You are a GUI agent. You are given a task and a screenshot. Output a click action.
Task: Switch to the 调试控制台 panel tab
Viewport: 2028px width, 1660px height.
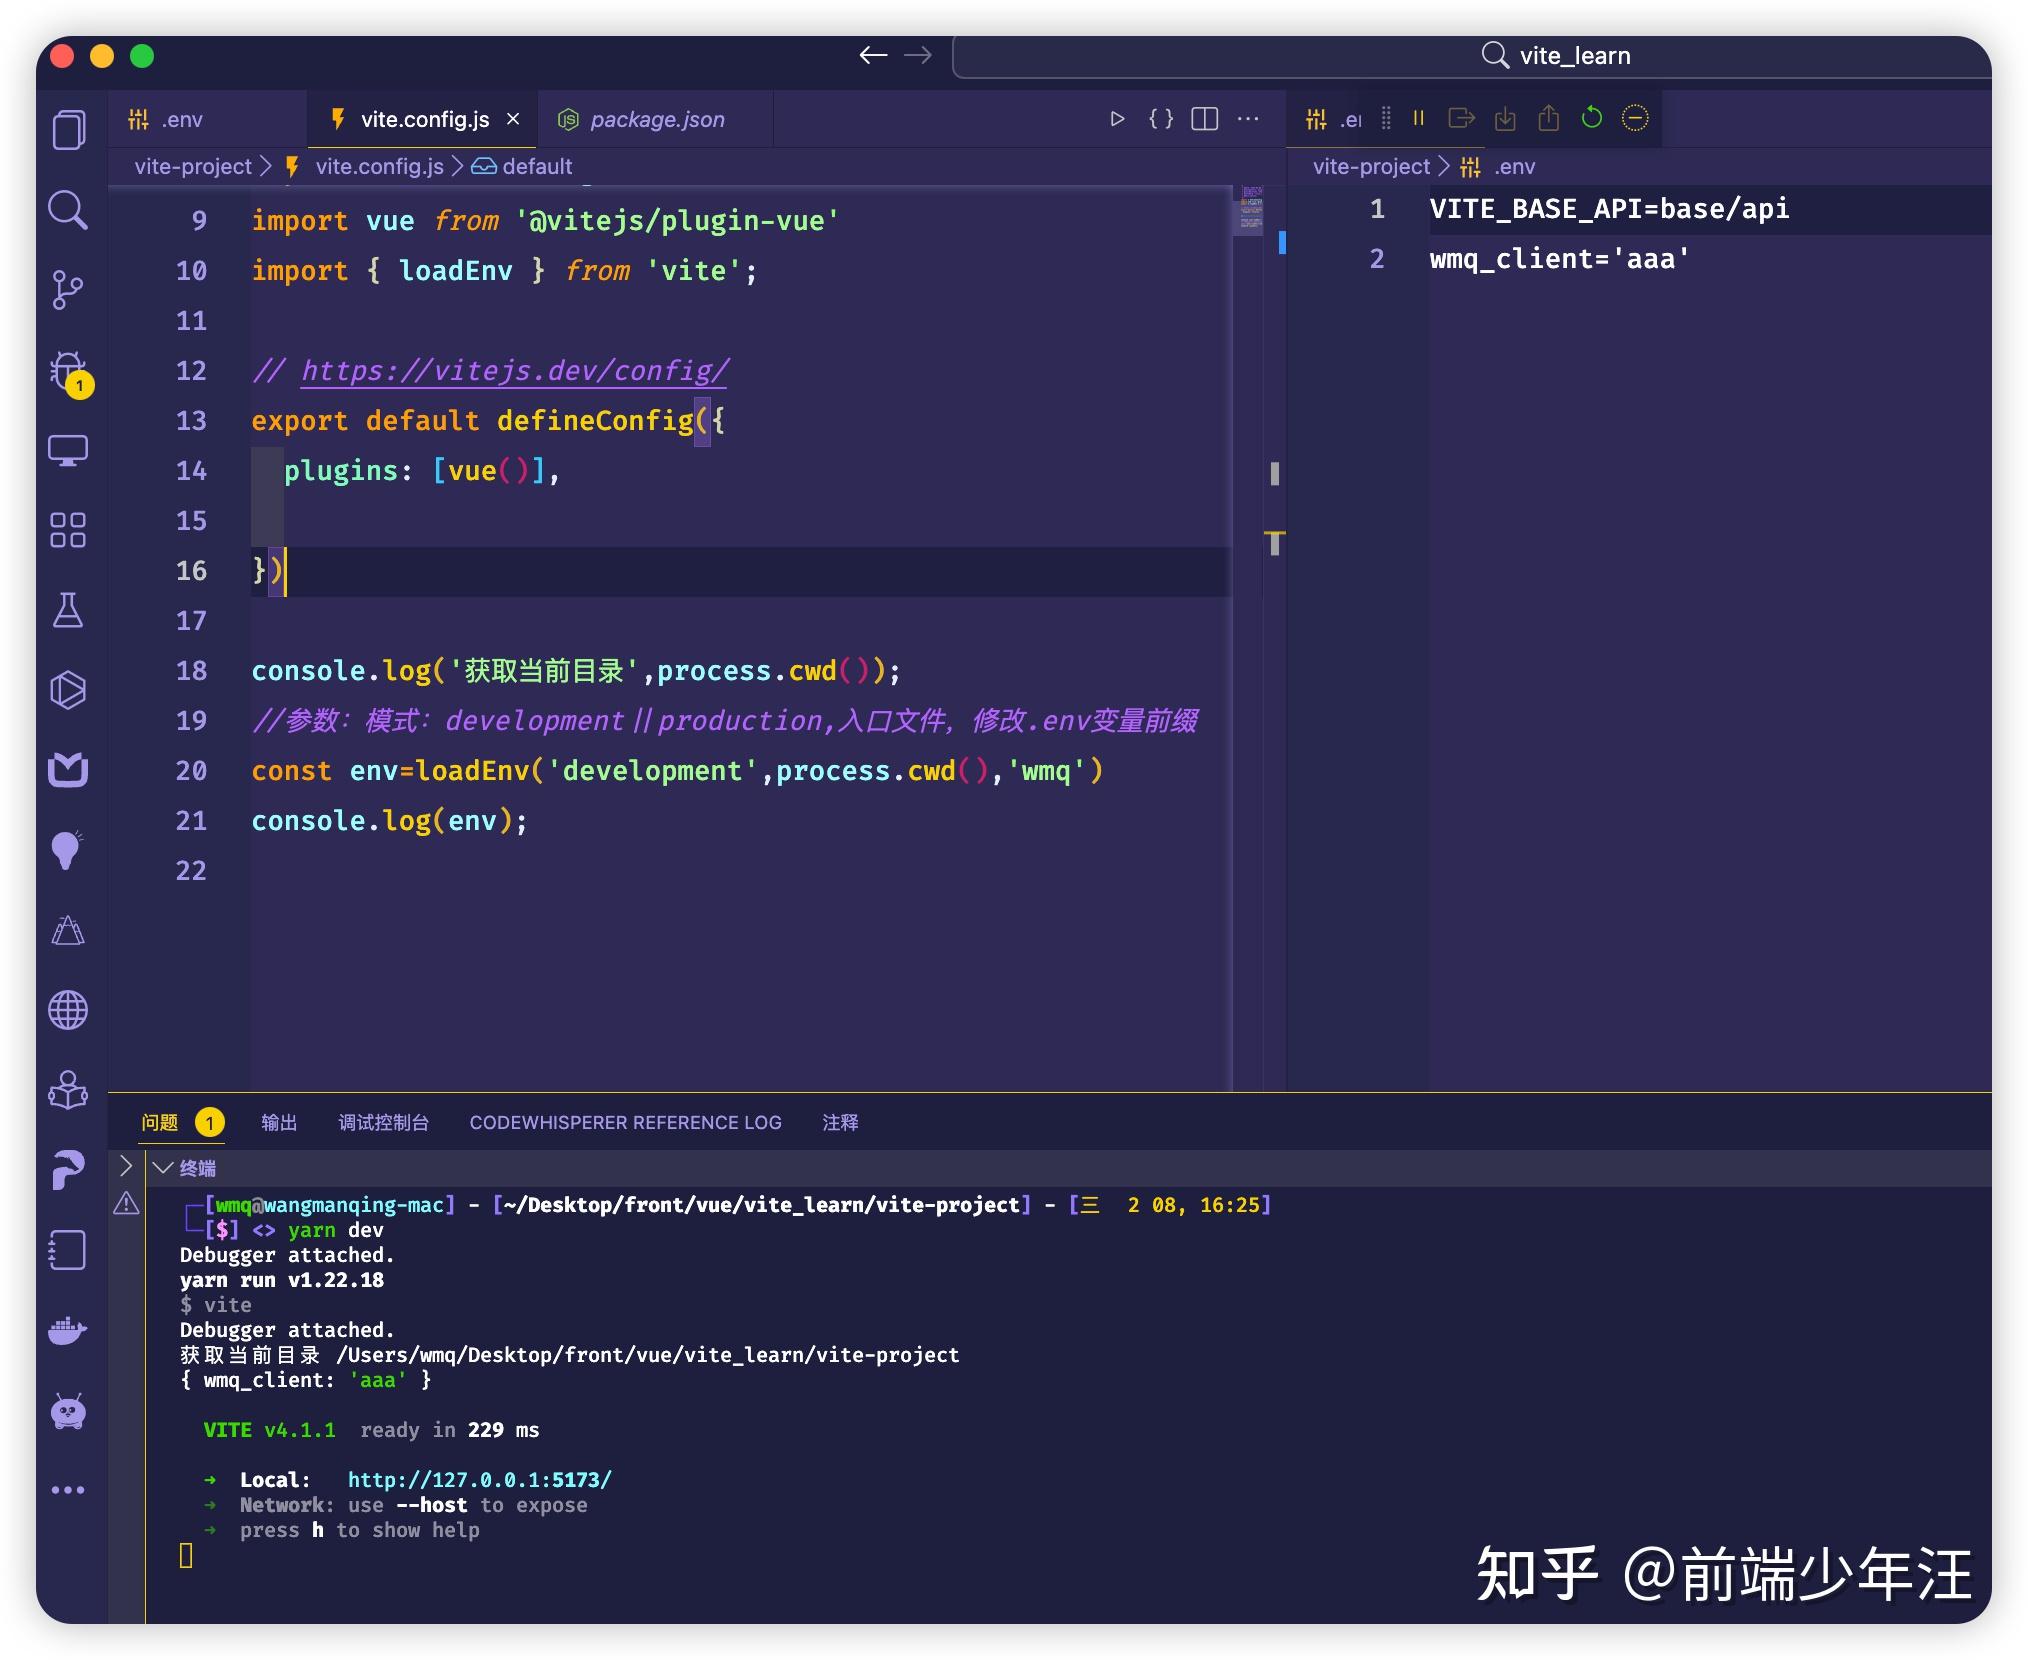pos(383,1122)
